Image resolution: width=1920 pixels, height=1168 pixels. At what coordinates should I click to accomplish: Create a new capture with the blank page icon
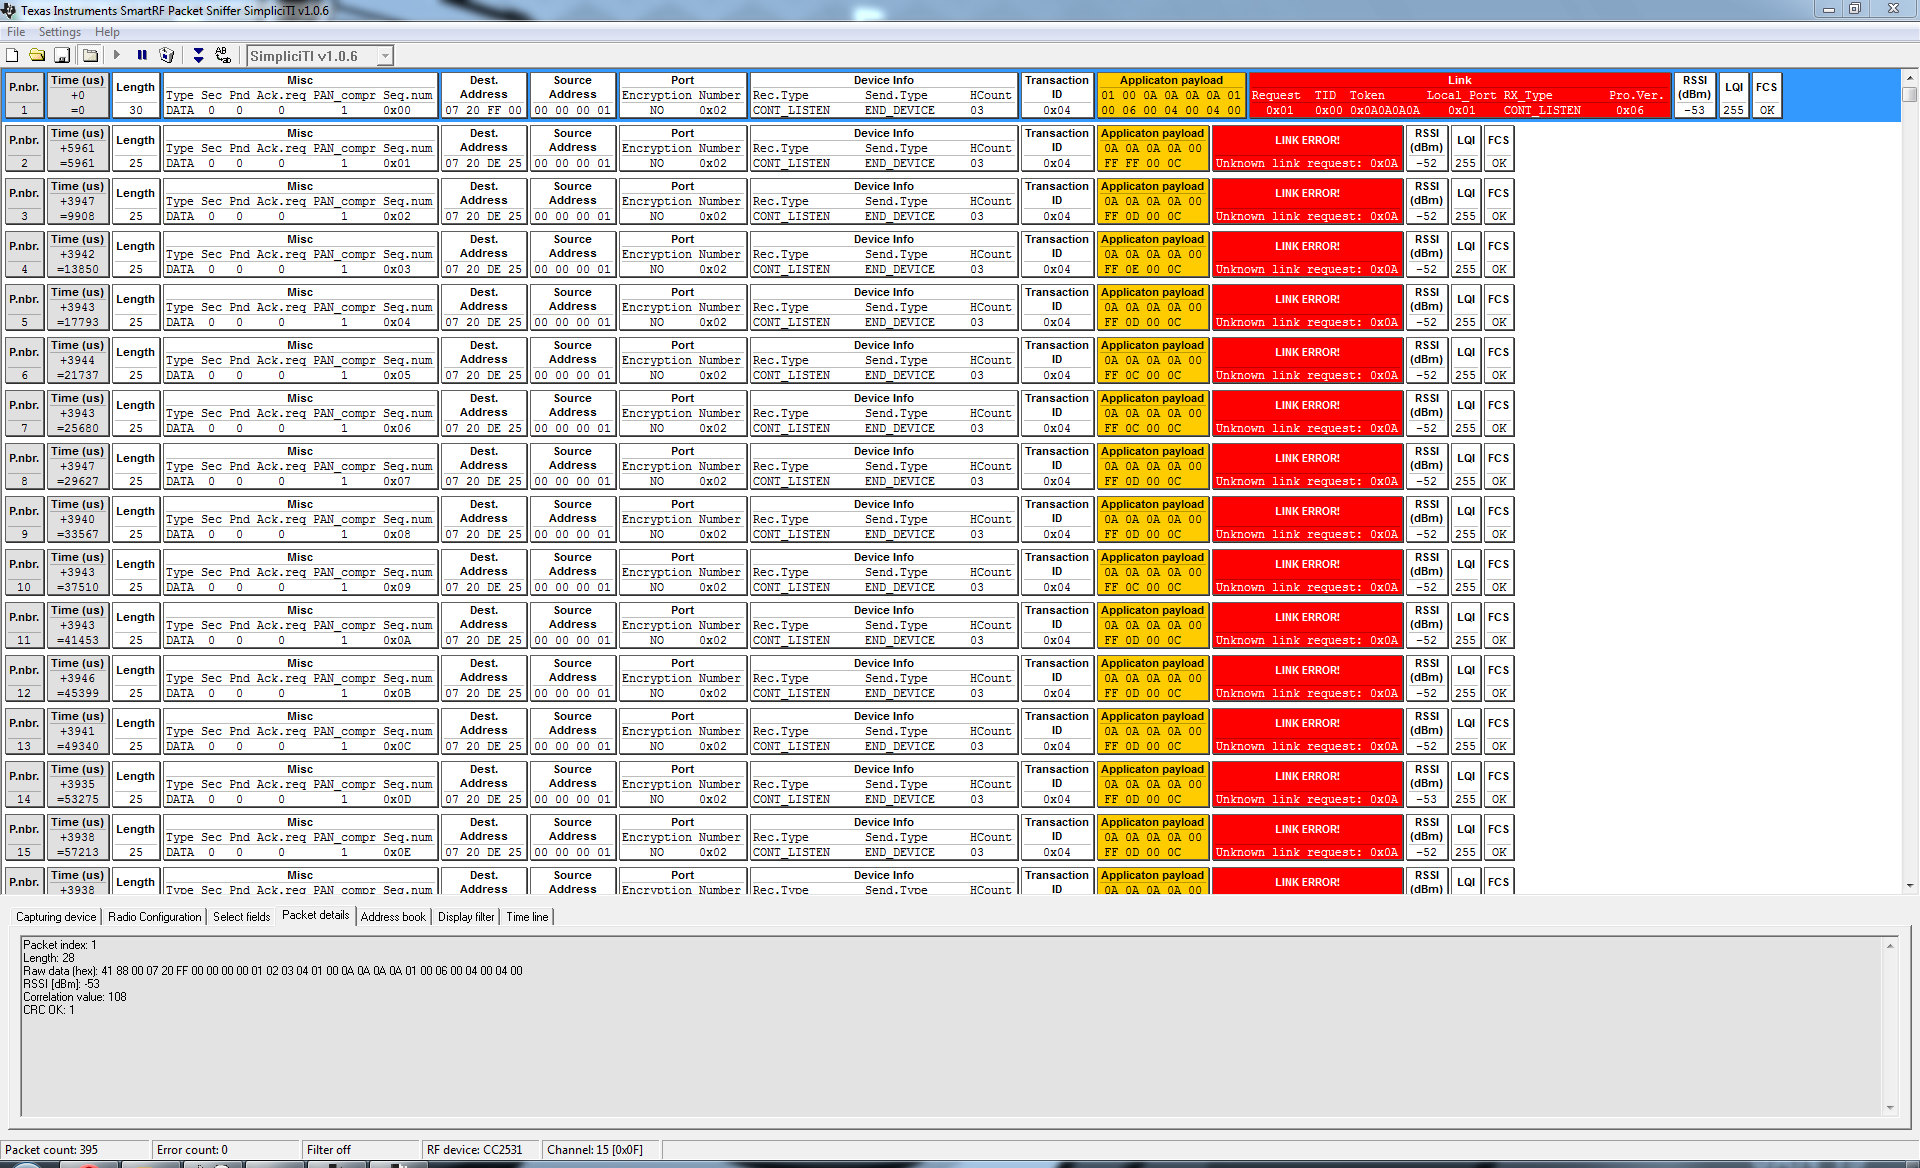coord(13,56)
